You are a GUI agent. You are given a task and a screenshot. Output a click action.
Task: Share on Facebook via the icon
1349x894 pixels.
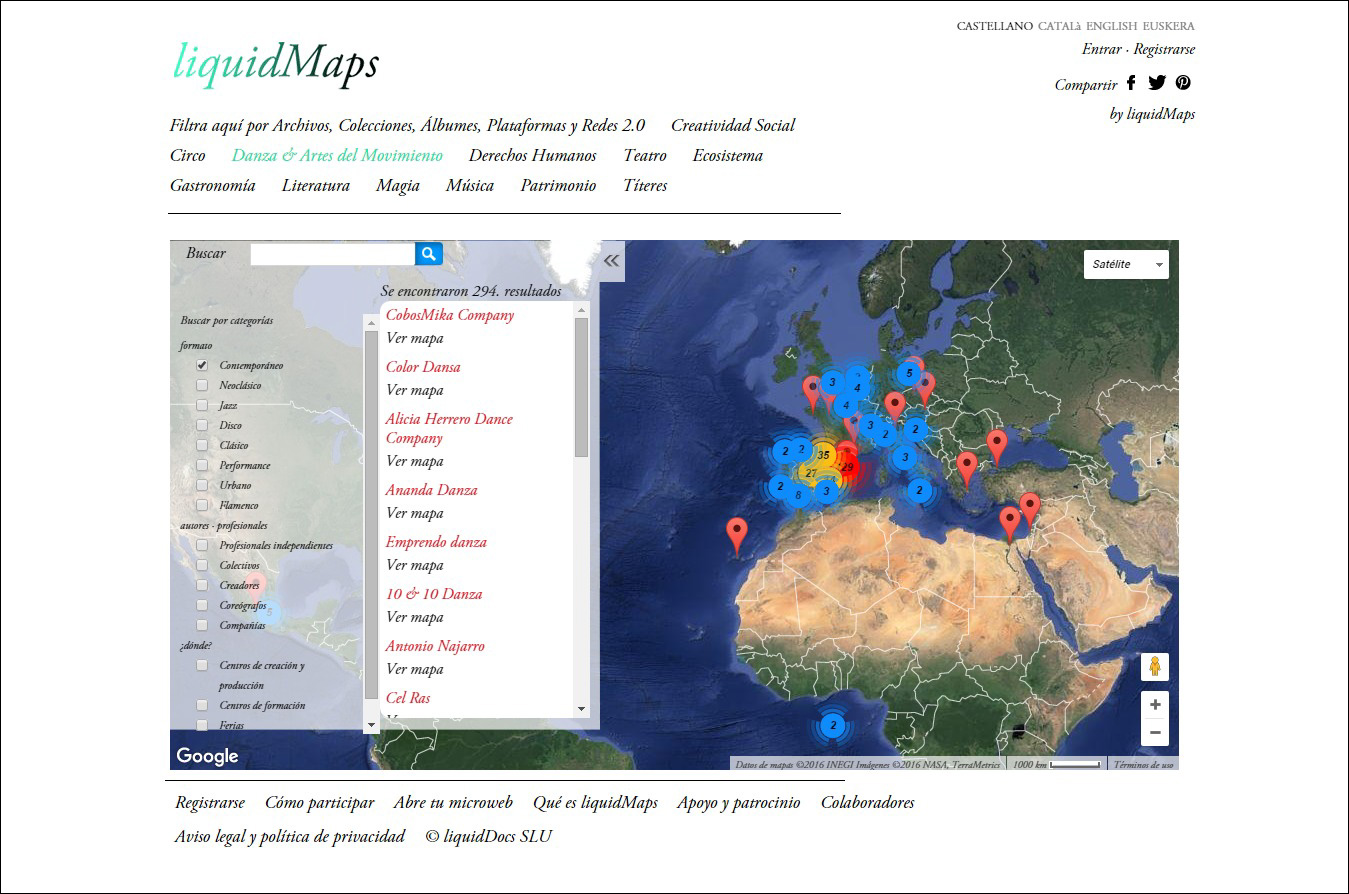[1131, 83]
